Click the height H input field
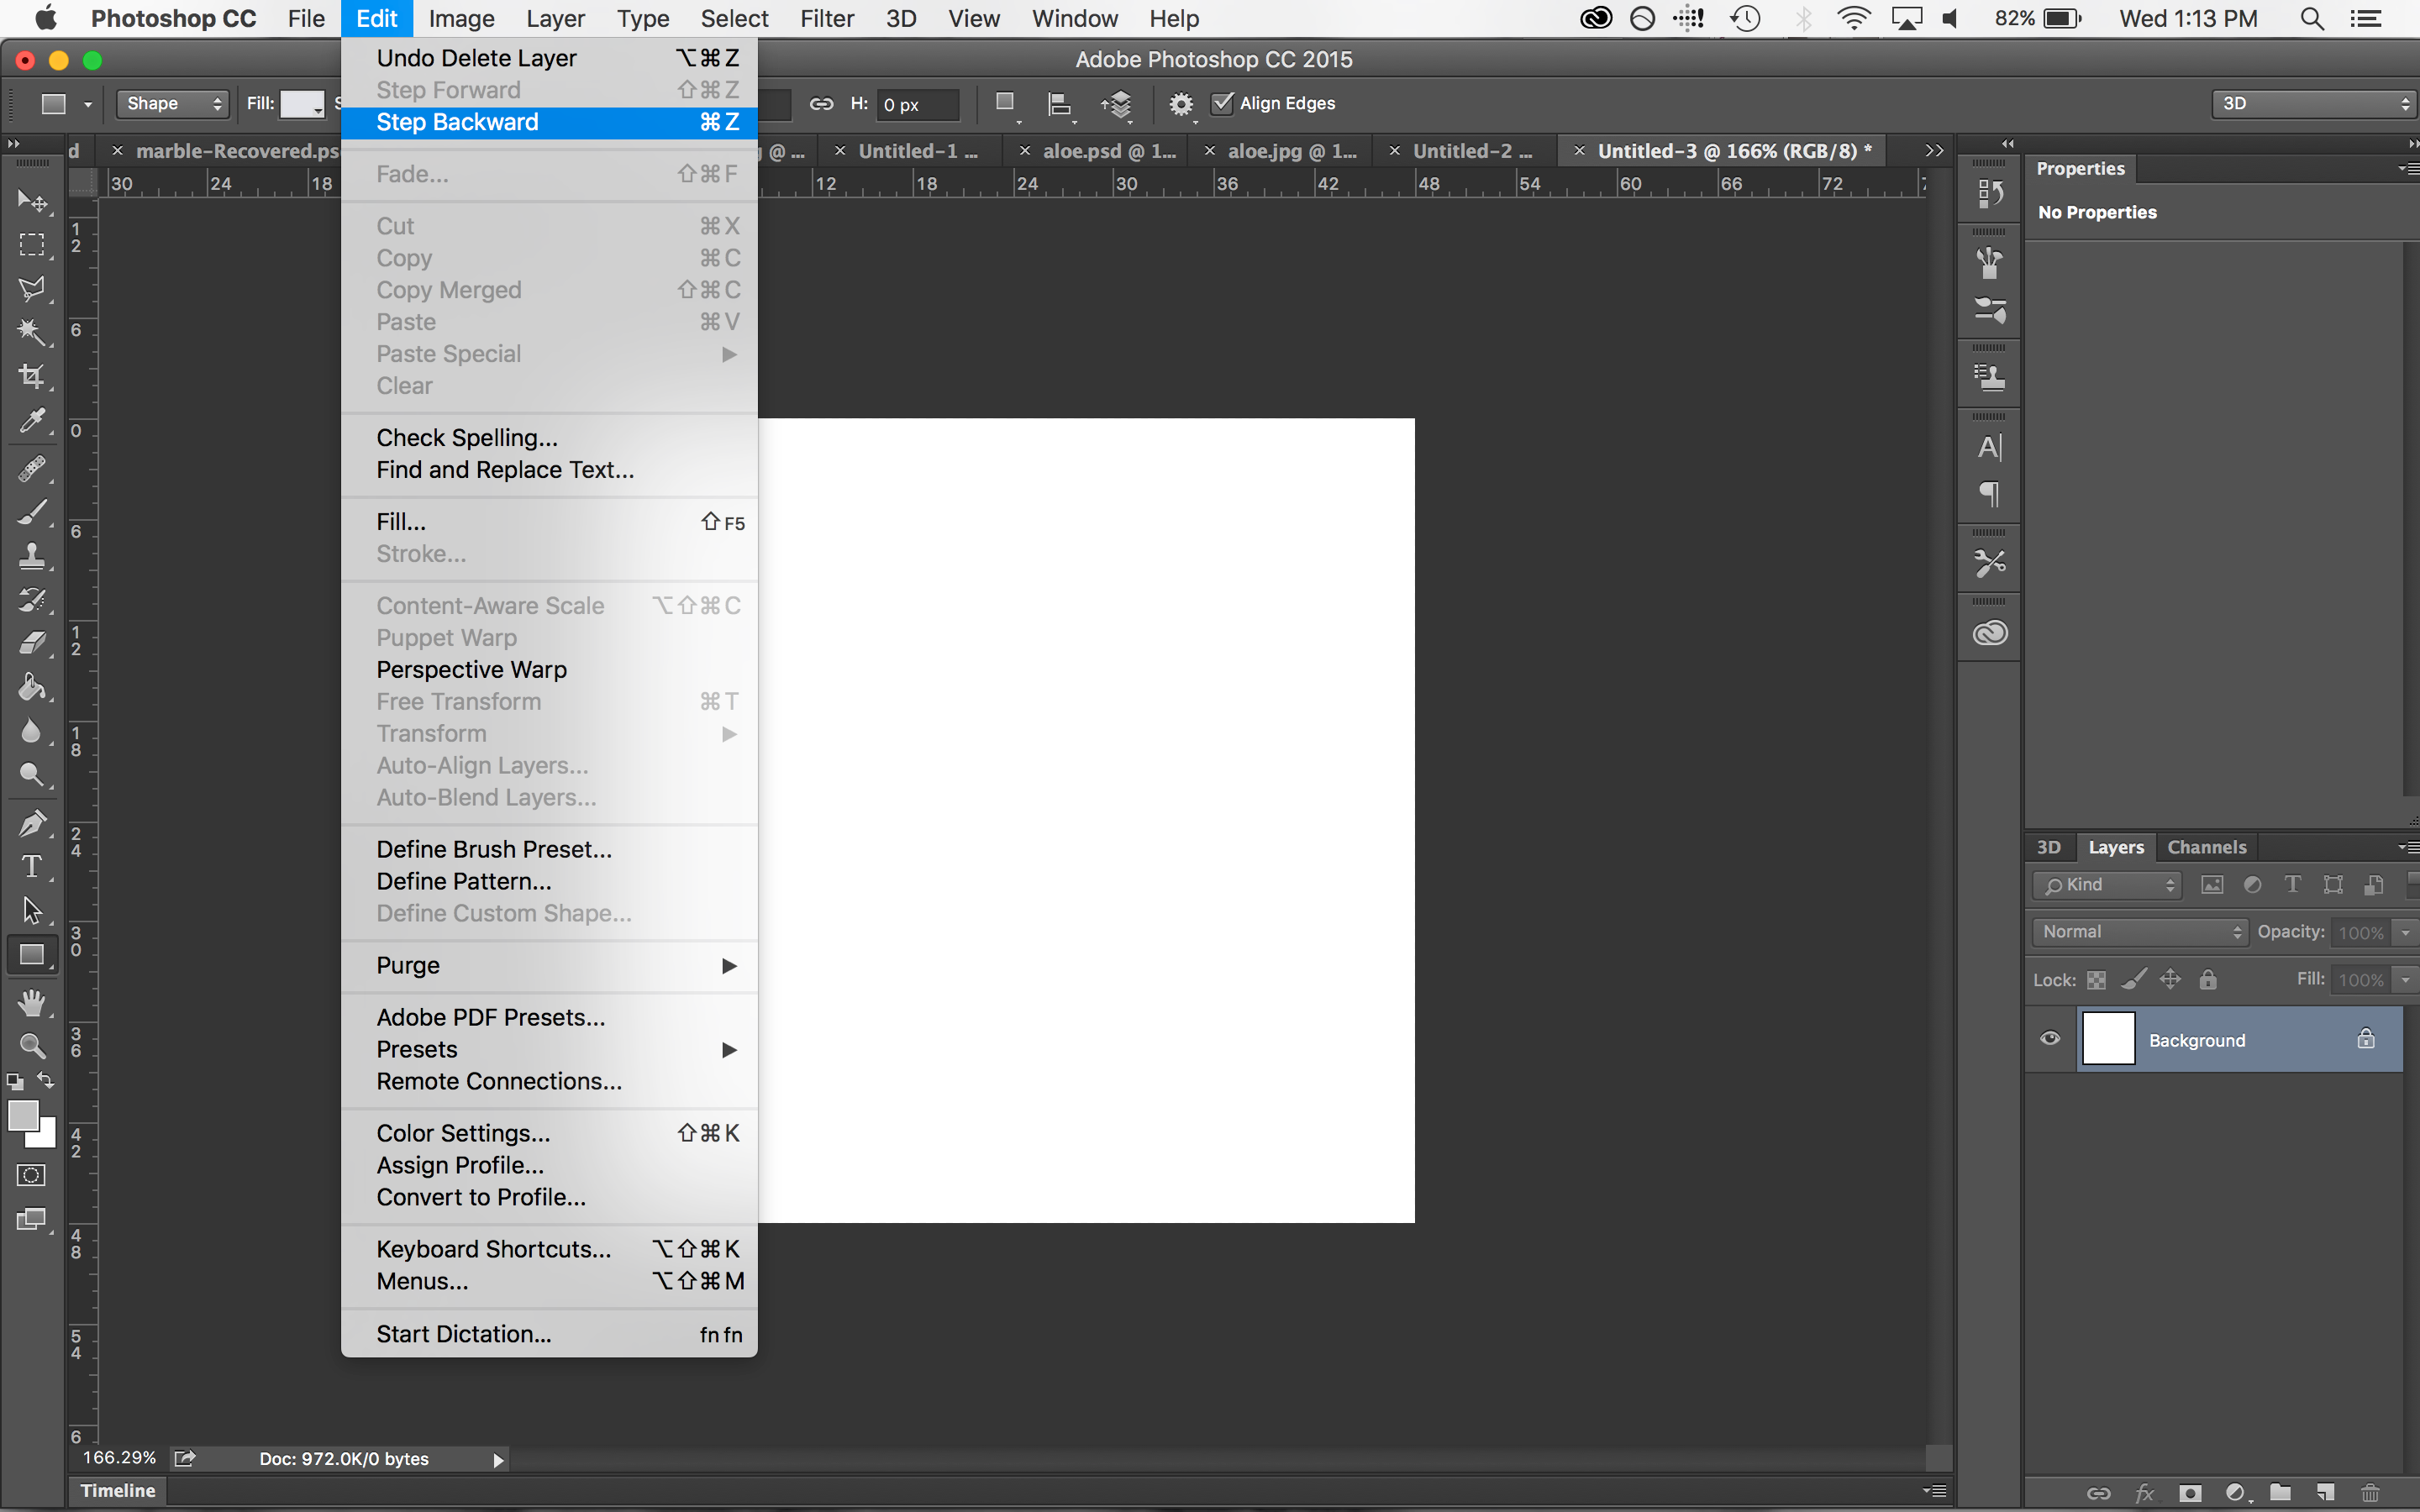 (917, 104)
